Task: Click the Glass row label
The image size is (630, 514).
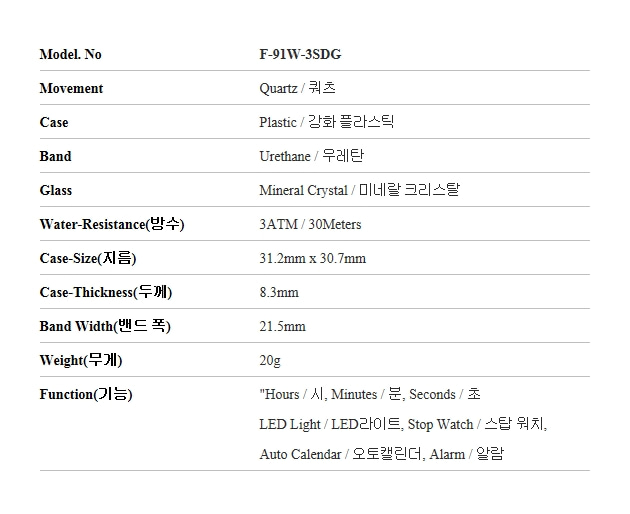Action: coord(56,190)
